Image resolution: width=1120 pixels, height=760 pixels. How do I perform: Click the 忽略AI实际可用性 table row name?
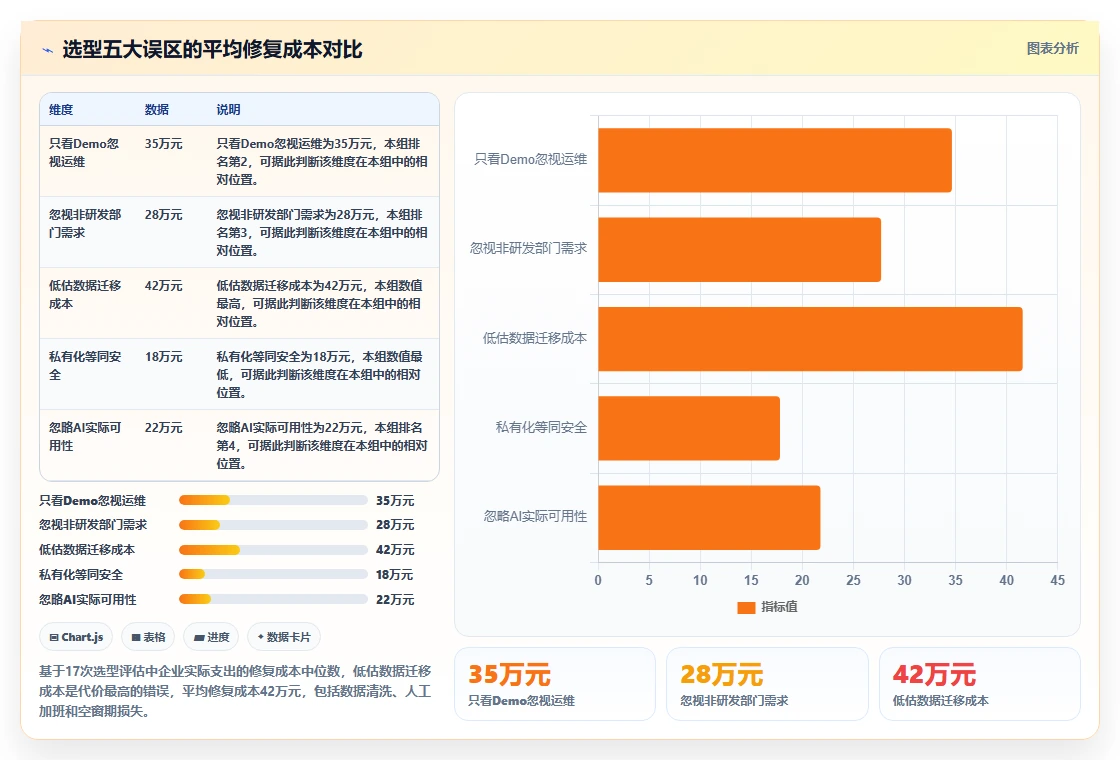coord(84,436)
